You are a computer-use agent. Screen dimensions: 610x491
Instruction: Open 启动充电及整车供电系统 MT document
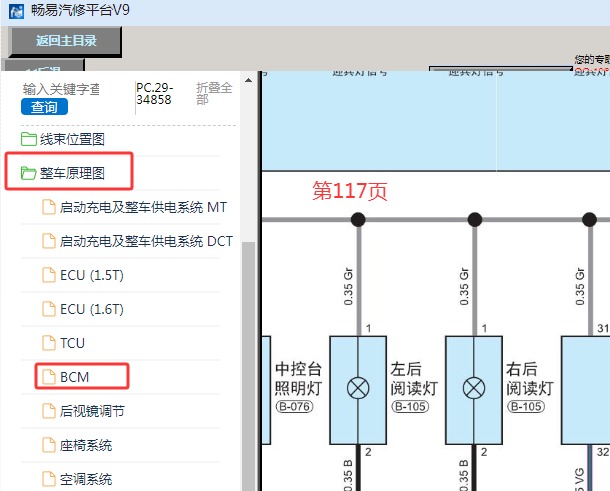click(143, 207)
